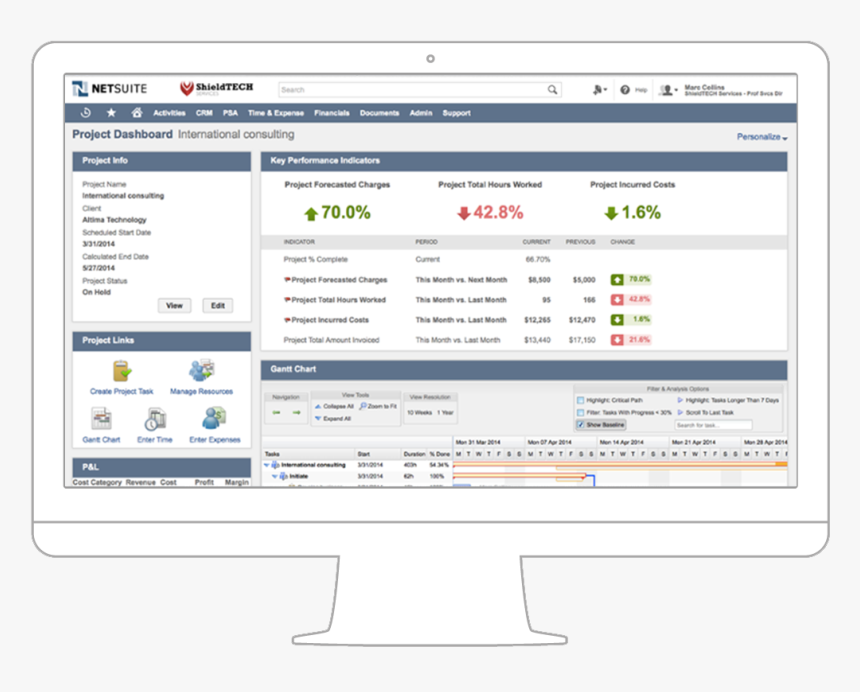Viewport: 860px width, 692px height.
Task: Open the Enter Expenses link
Action: 214,440
